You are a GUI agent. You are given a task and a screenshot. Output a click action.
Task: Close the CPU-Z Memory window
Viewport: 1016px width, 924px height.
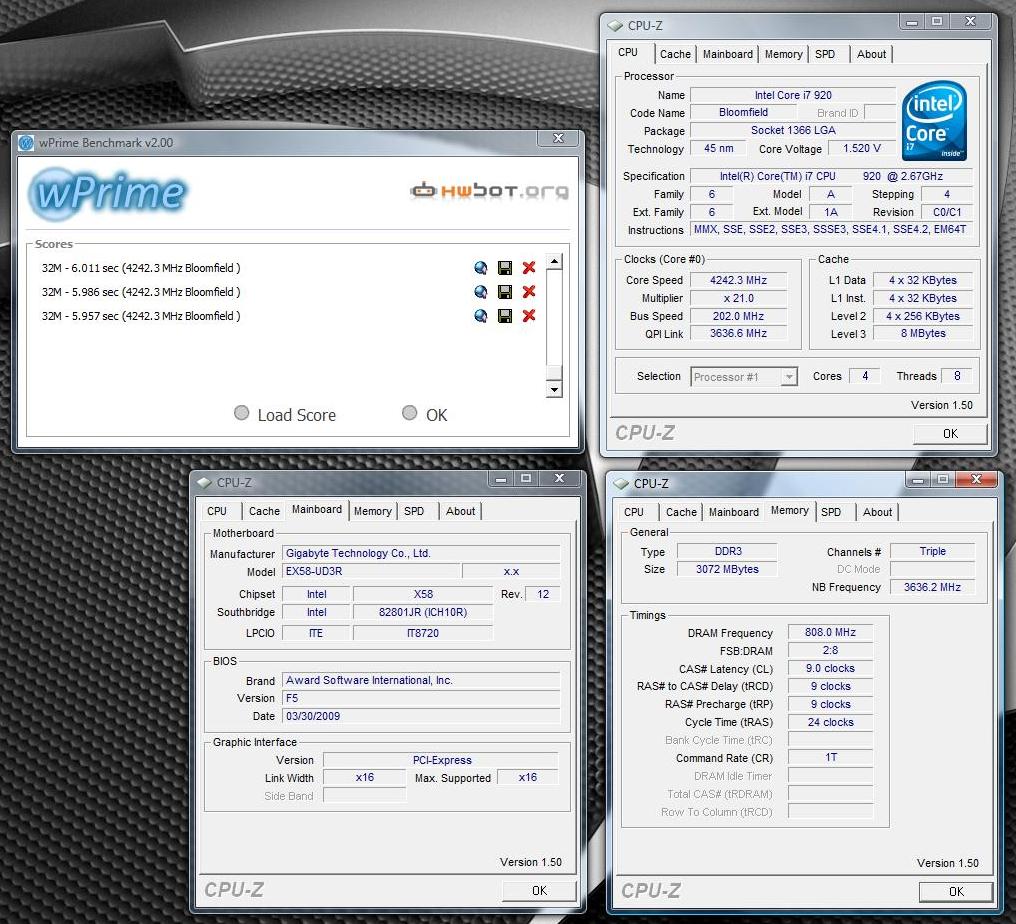pyautogui.click(x=976, y=479)
